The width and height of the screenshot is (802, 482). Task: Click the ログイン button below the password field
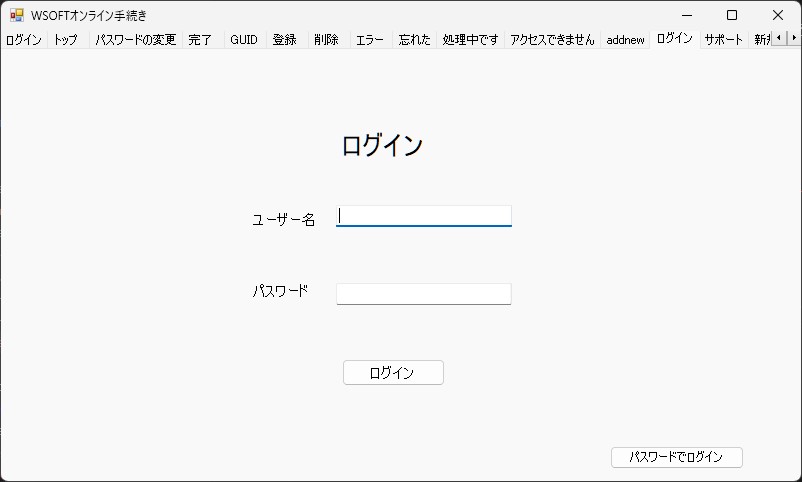(x=393, y=373)
